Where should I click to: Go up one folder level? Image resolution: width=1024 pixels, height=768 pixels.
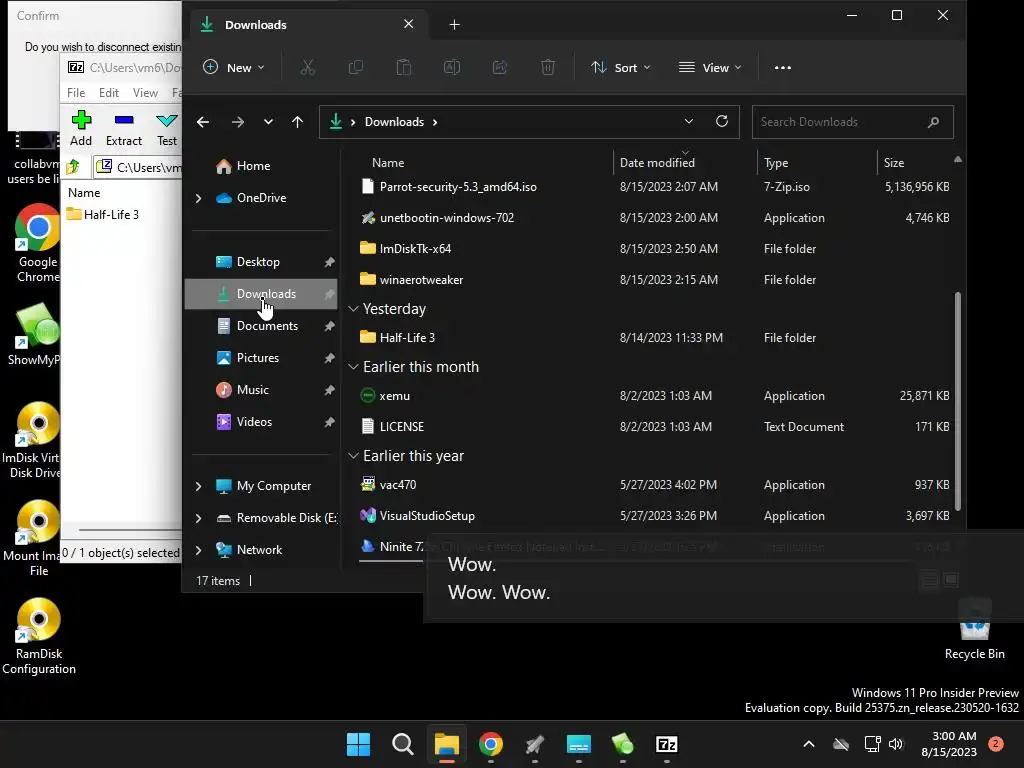(x=297, y=122)
